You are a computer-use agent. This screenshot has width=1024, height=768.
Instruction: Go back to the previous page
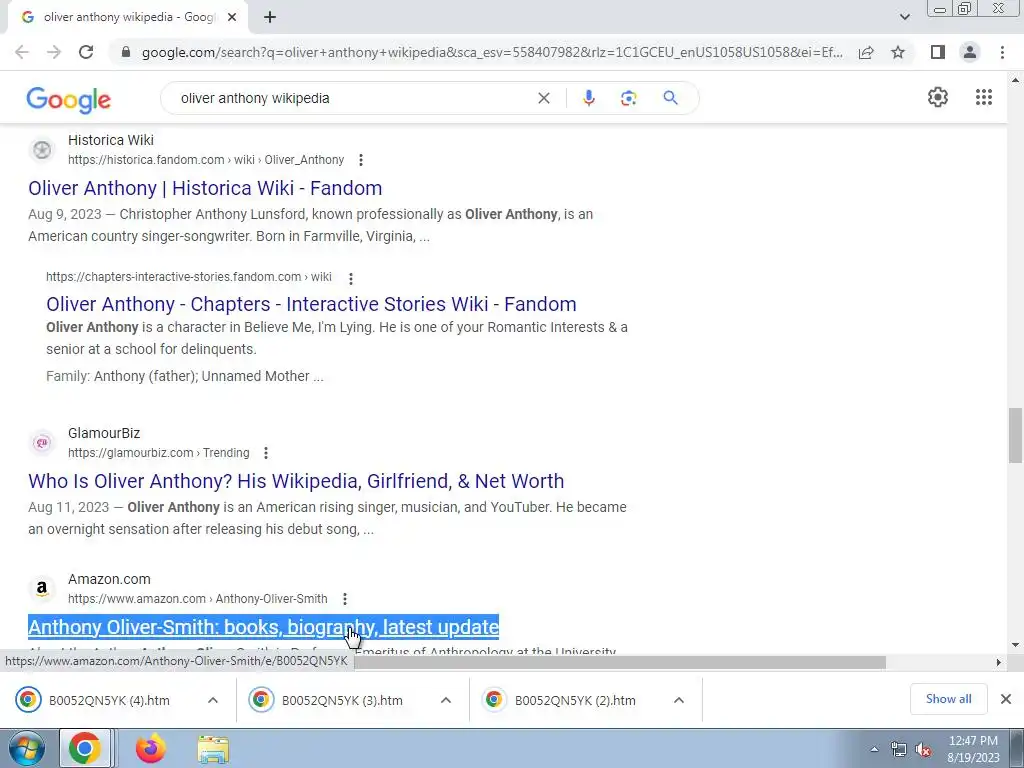[22, 52]
